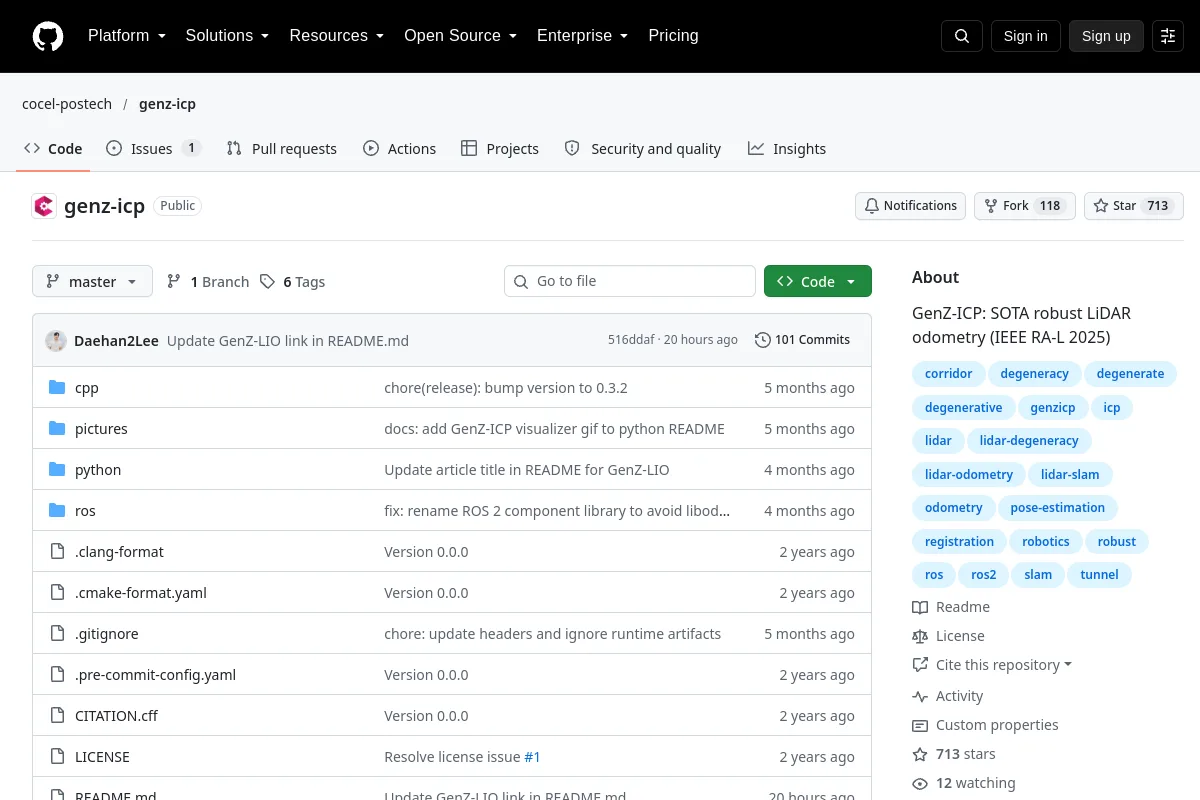Fork the repository with Fork button
The image size is (1200, 800).
[1024, 206]
